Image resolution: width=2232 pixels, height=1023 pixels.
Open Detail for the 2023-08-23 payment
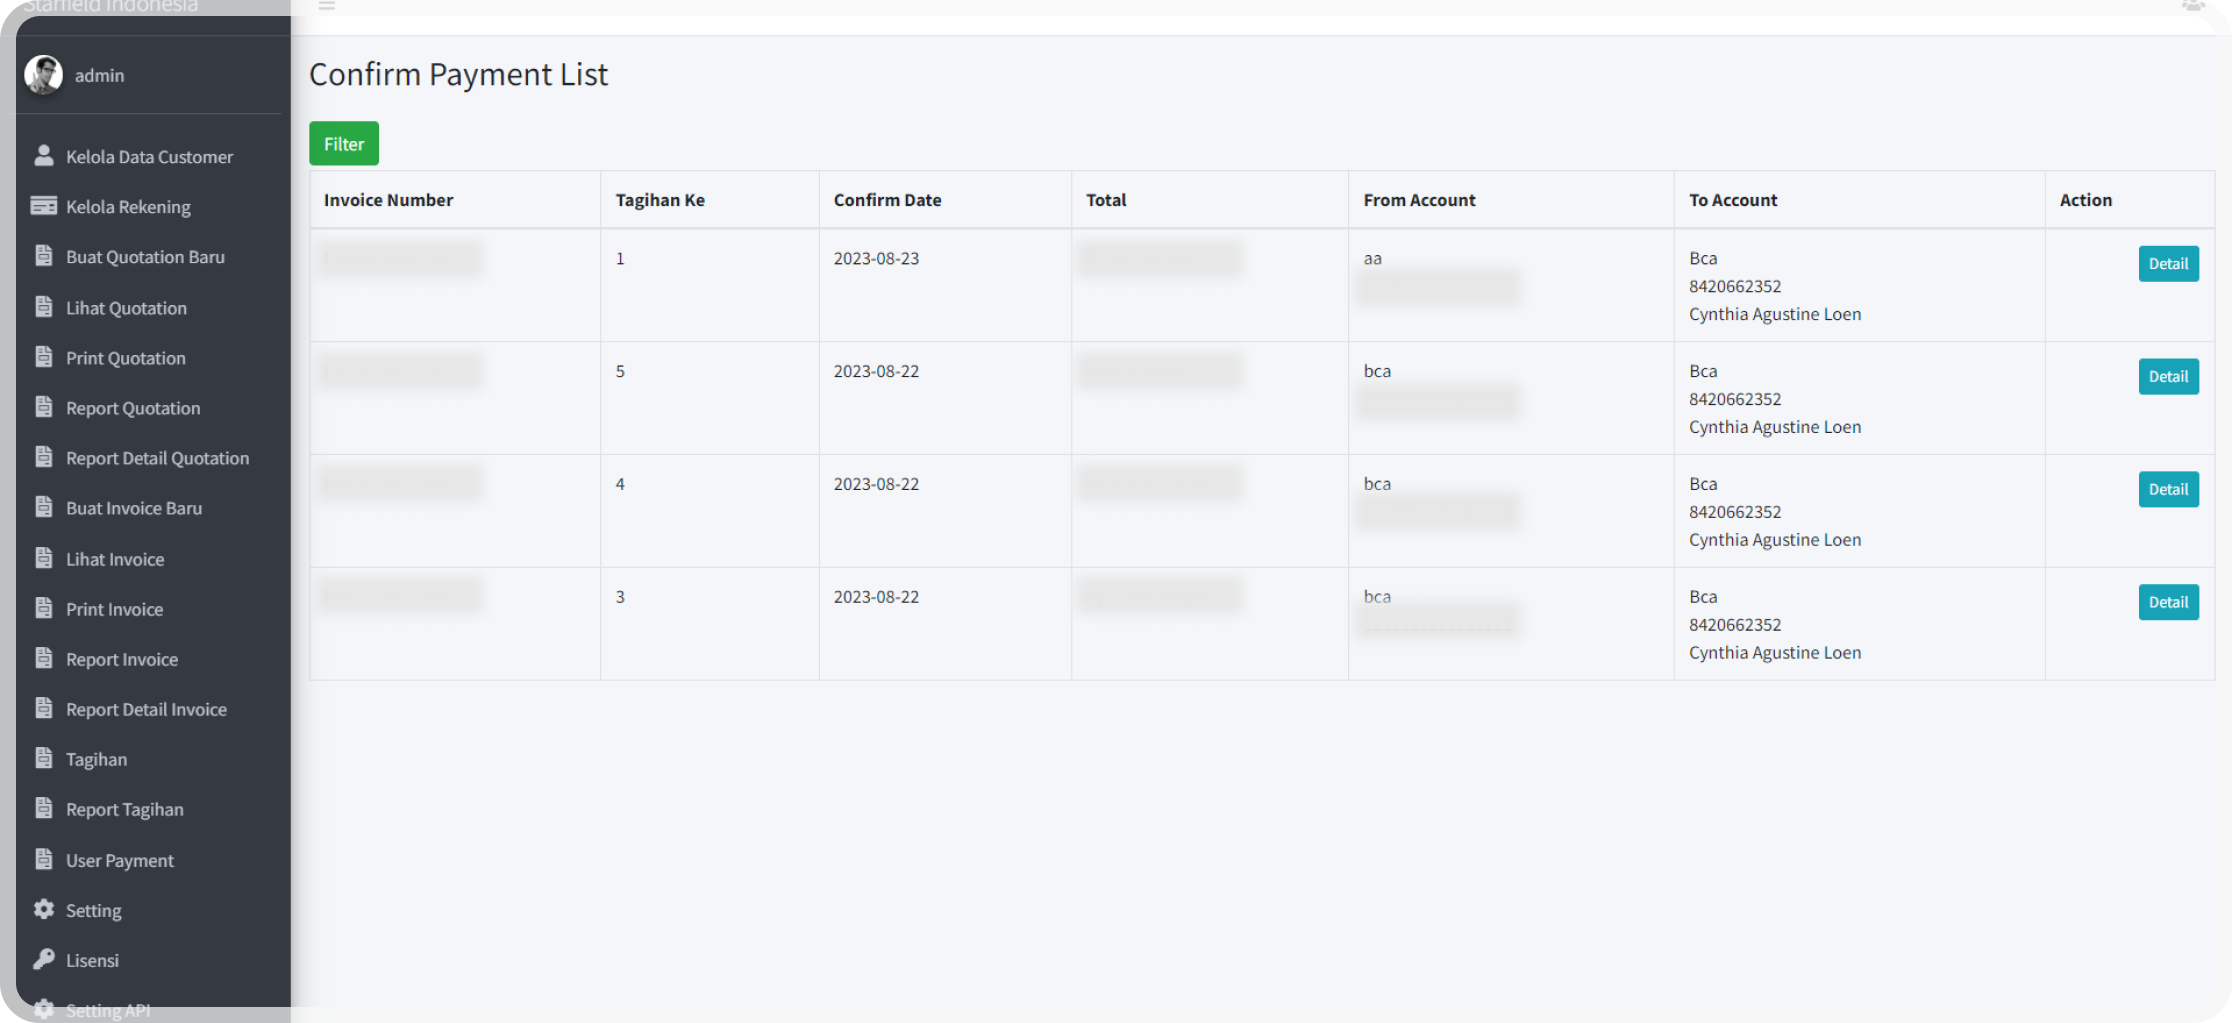click(x=2167, y=264)
